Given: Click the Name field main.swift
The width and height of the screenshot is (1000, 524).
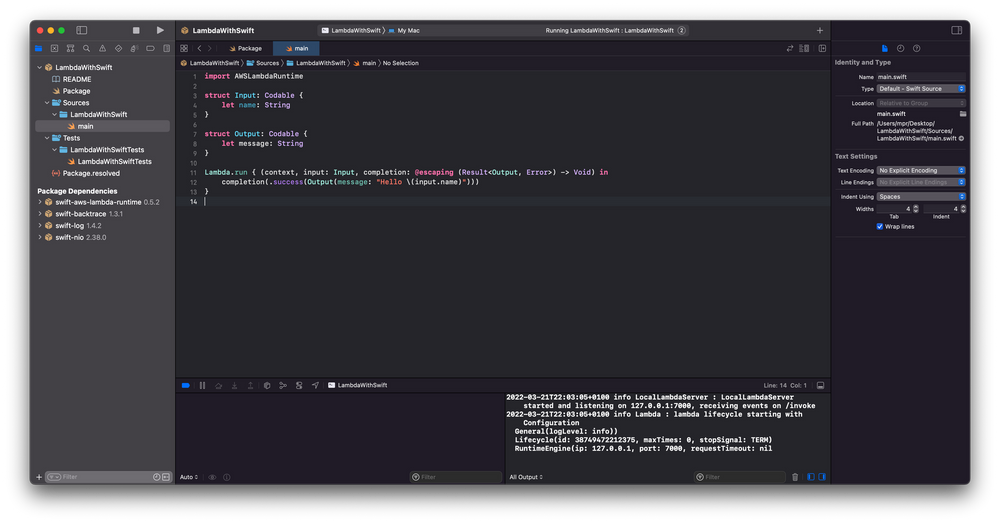Looking at the screenshot, I should pyautogui.click(x=921, y=76).
